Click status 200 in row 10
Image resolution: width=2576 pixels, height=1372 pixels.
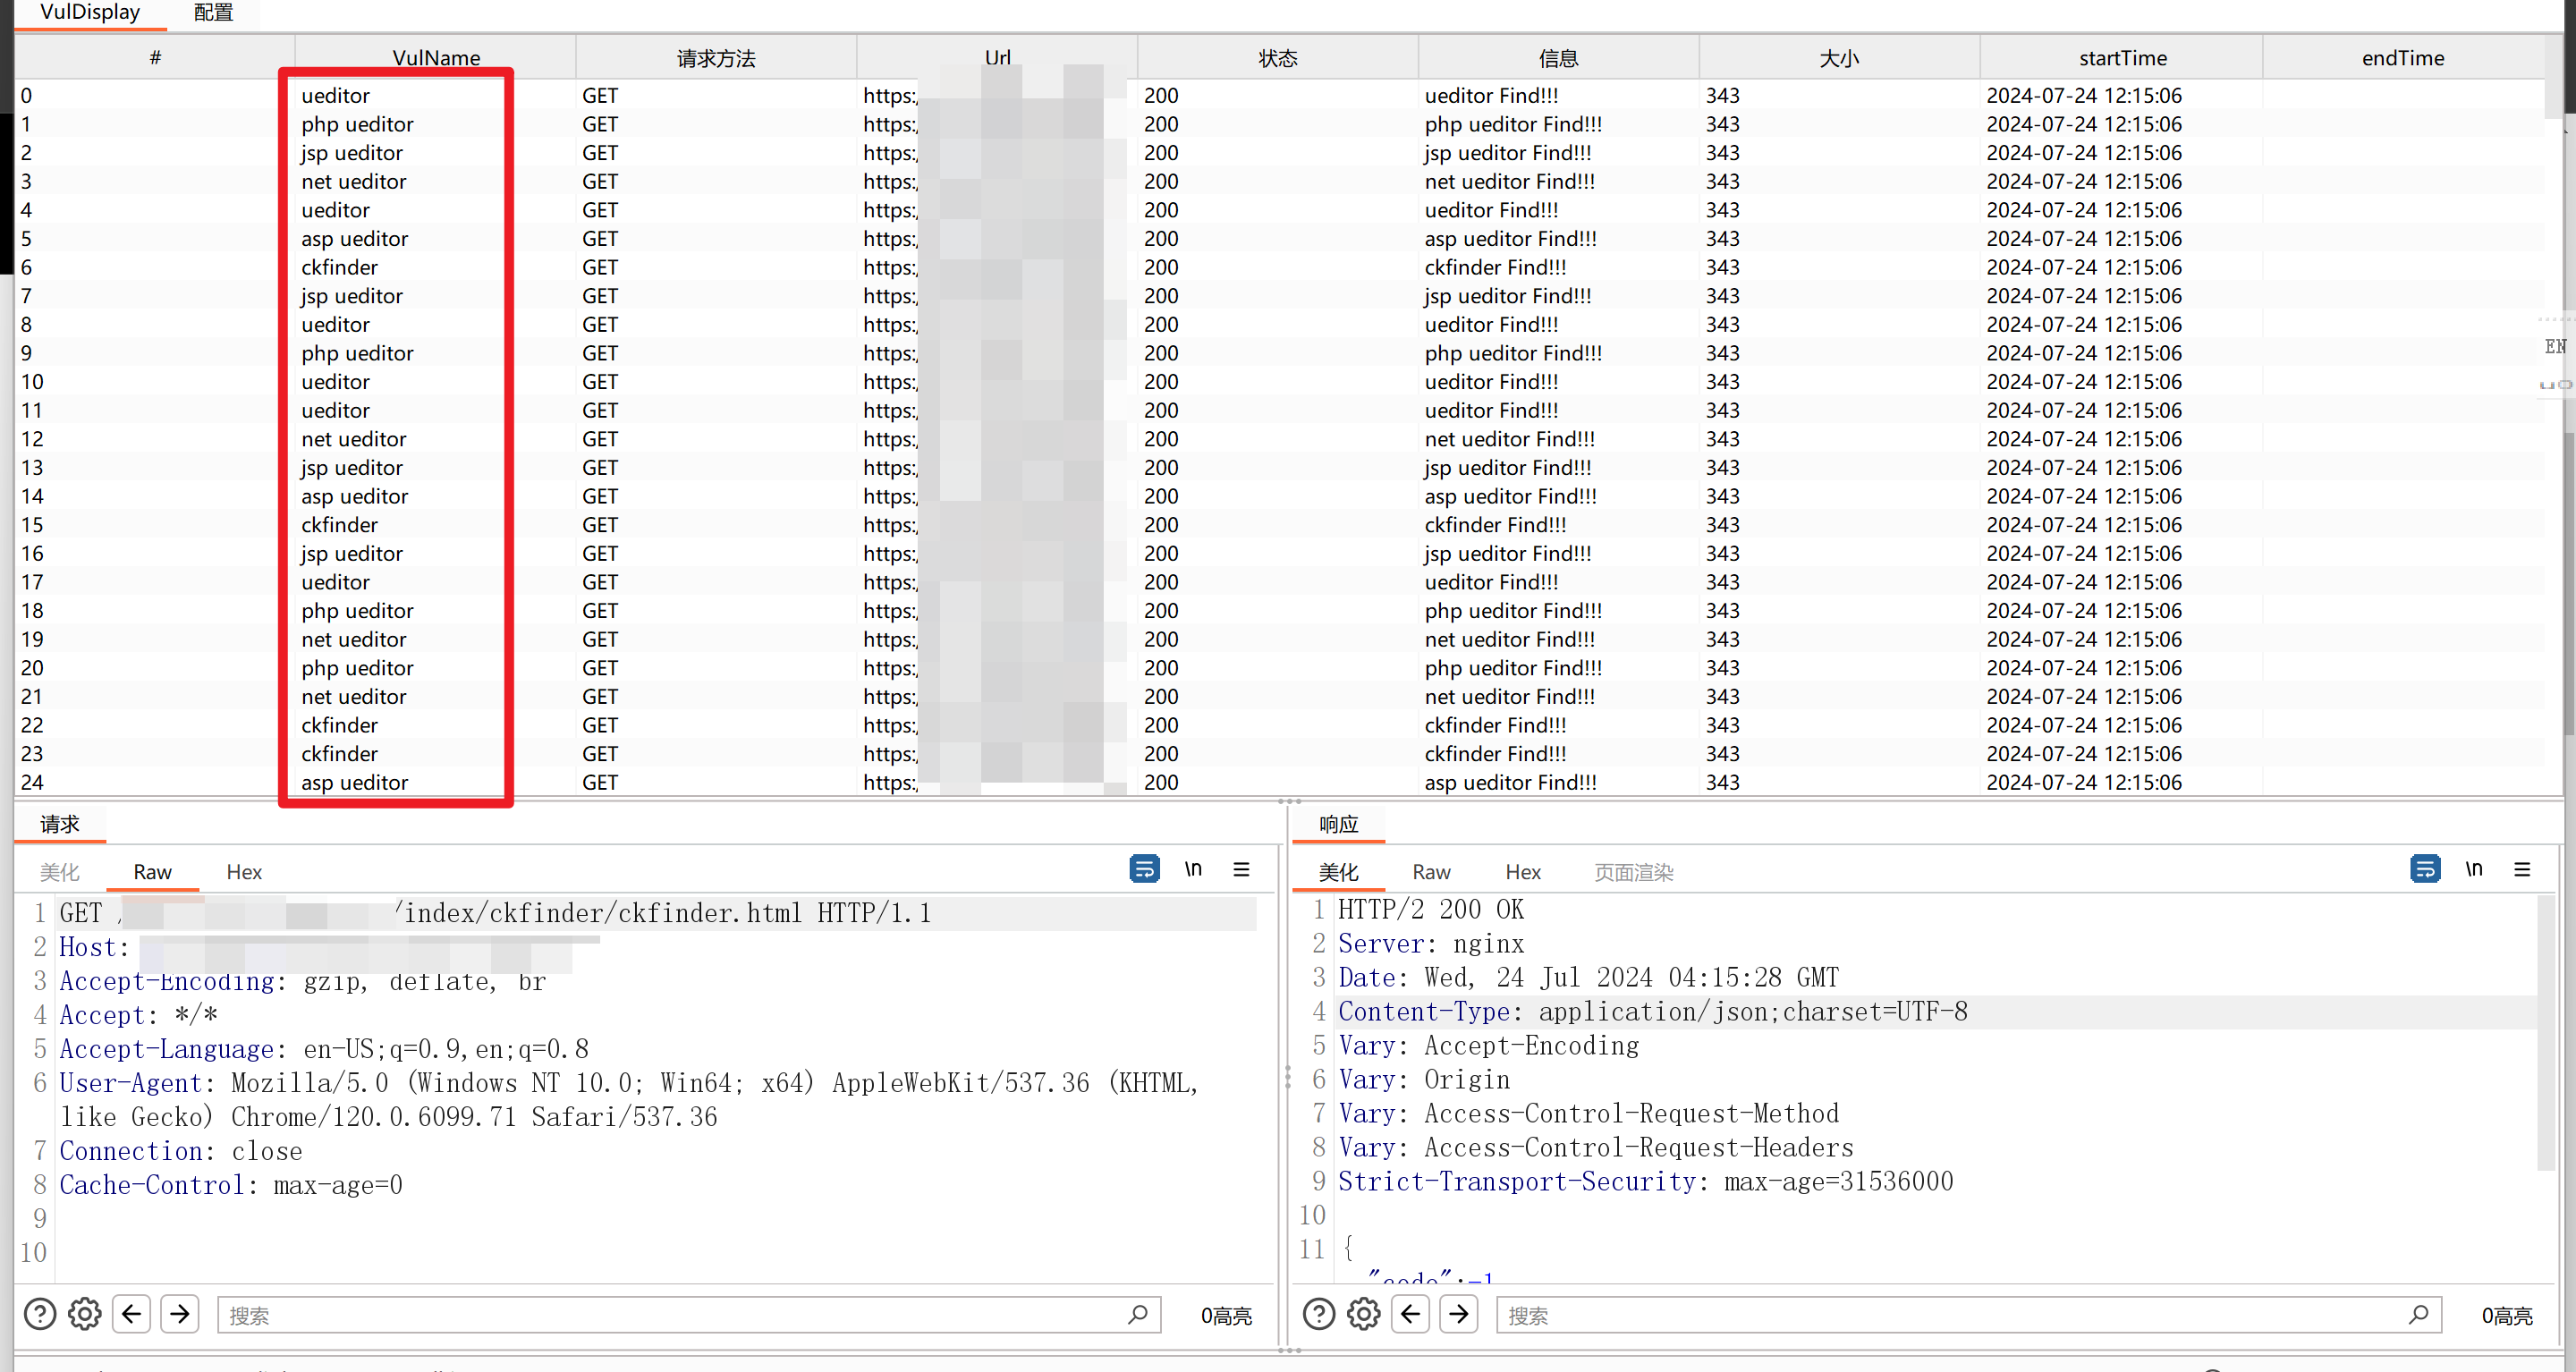tap(1160, 382)
